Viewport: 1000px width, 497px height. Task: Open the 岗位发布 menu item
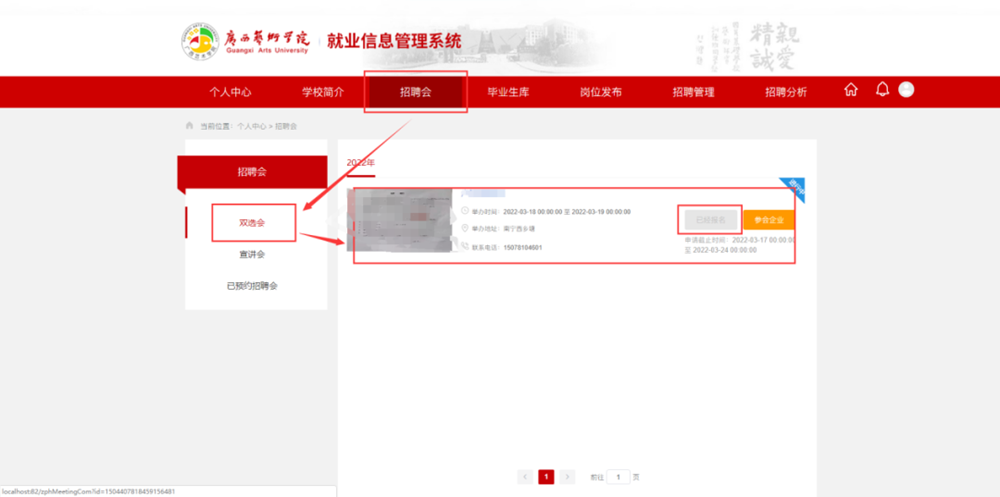pyautogui.click(x=601, y=92)
